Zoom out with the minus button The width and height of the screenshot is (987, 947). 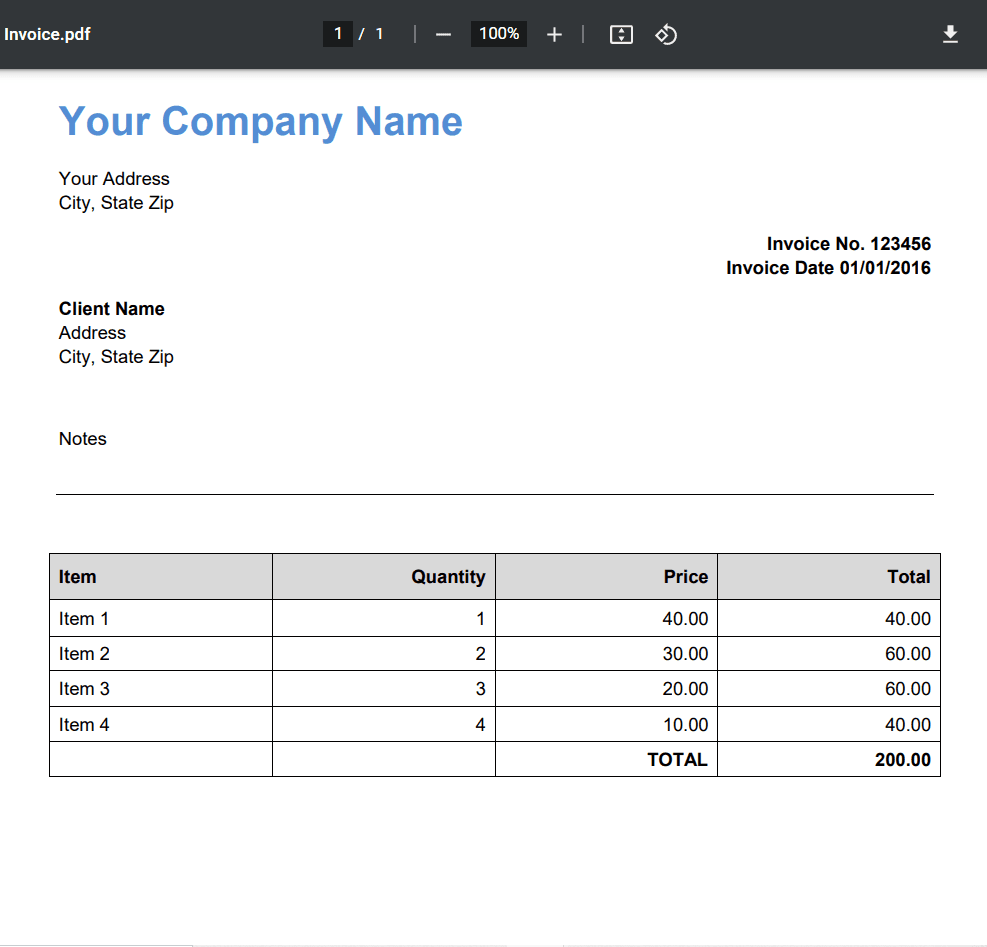(444, 35)
